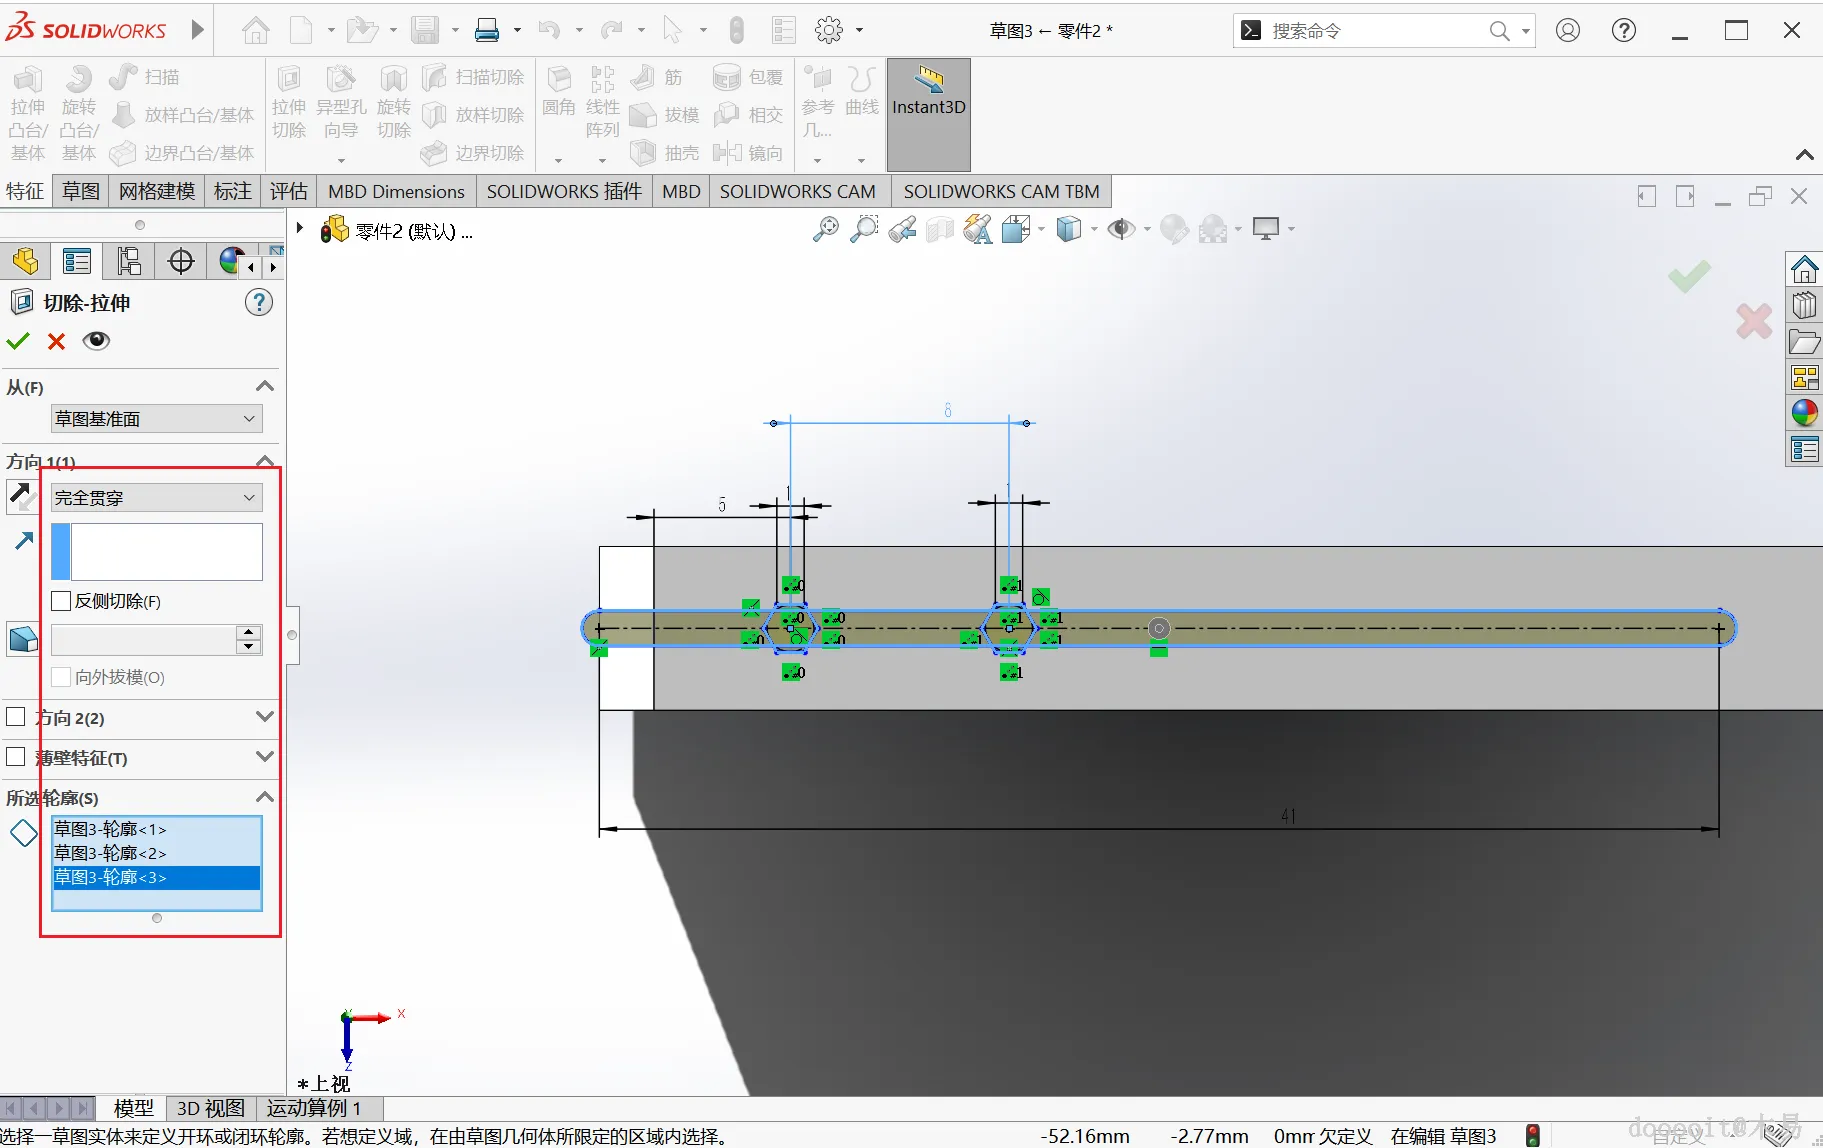Cancel the cut-extrude with red X in panel
Image resolution: width=1823 pixels, height=1148 pixels.
(x=57, y=341)
